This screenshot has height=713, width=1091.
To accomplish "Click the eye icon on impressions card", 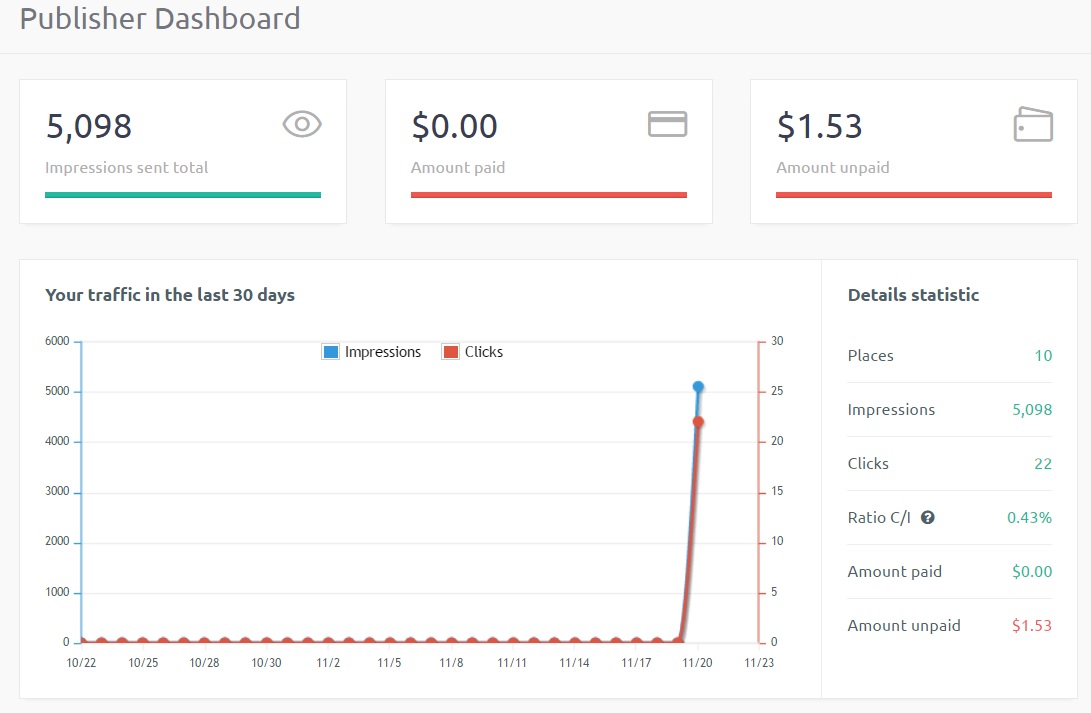I will click(x=302, y=125).
